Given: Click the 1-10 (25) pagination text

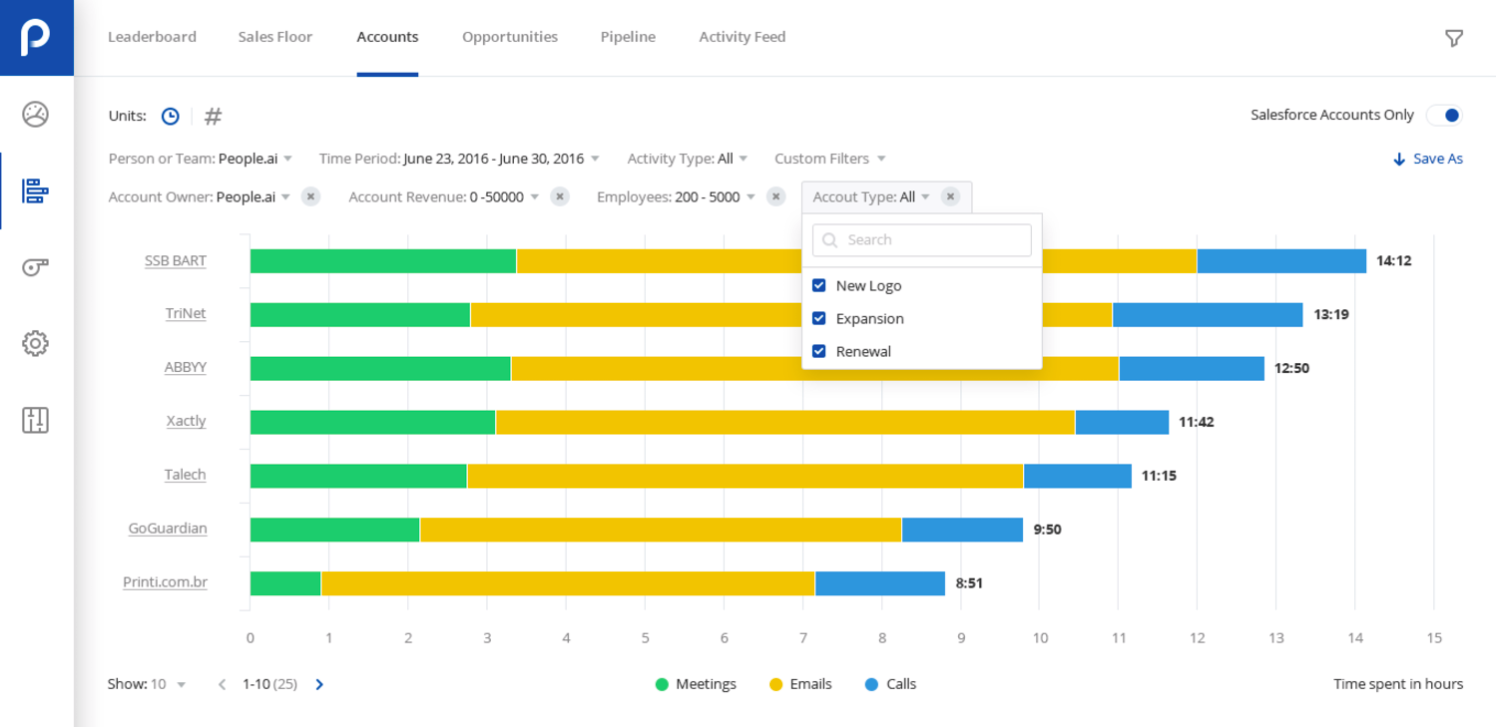Looking at the screenshot, I should pyautogui.click(x=271, y=685).
